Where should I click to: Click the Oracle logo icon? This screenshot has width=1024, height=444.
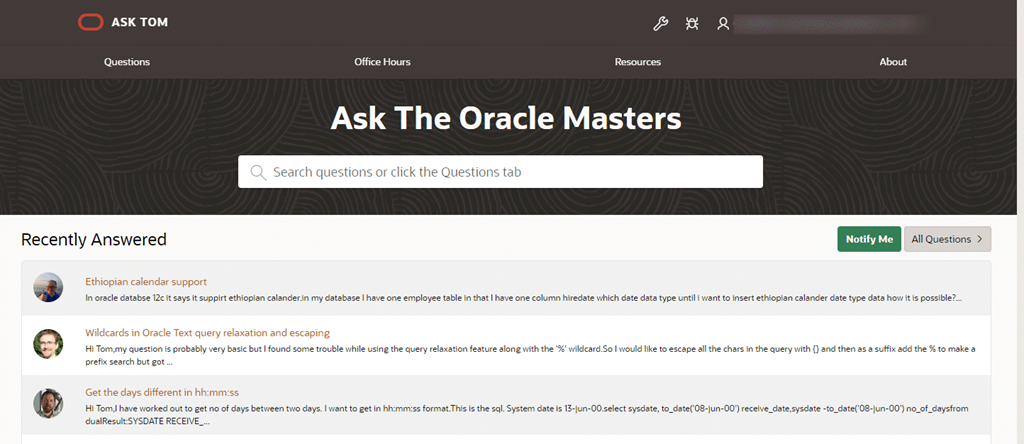pos(91,22)
